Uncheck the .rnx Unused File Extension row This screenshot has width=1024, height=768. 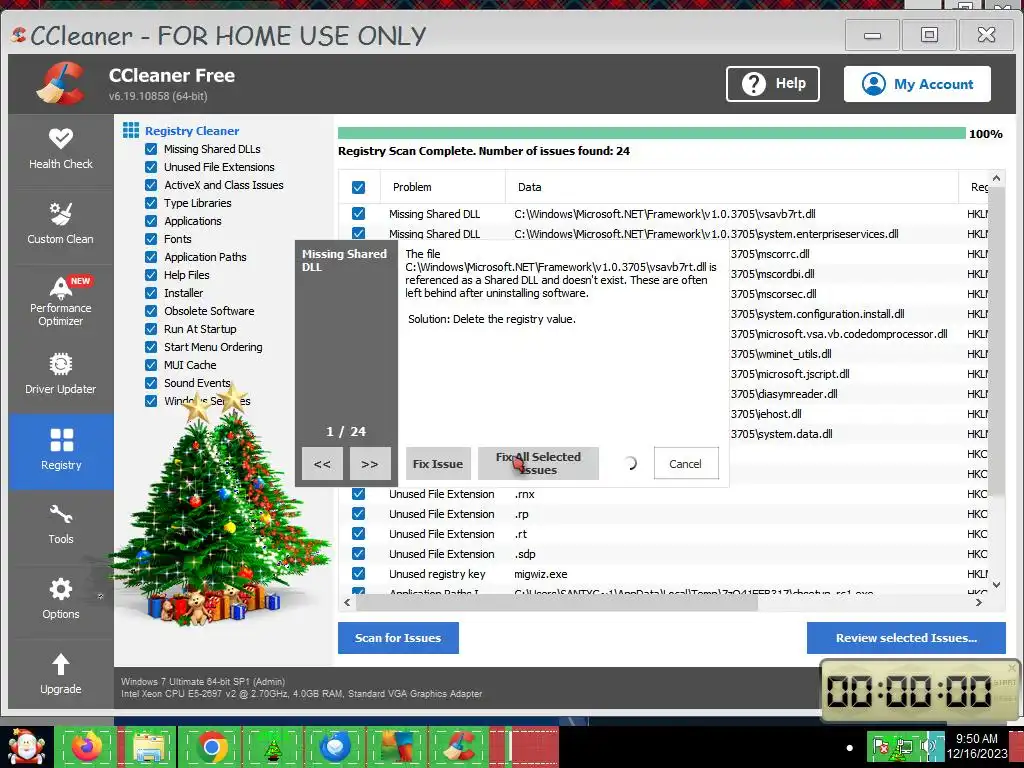pos(359,494)
